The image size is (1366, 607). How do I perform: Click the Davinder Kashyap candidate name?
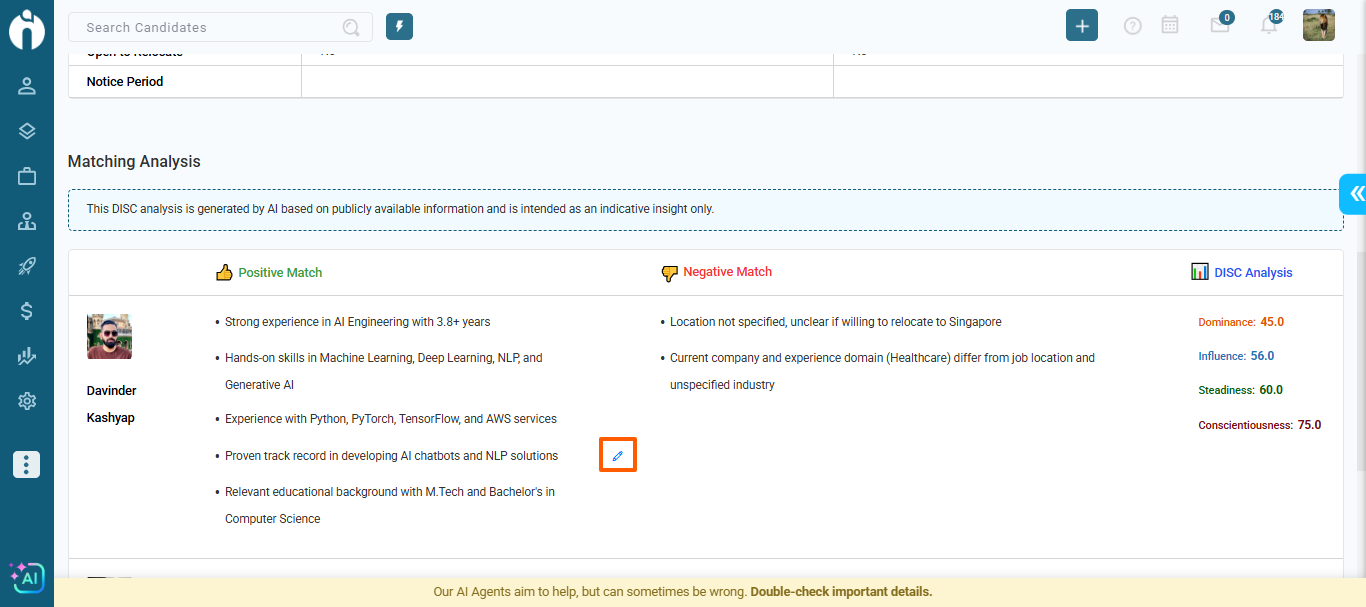[111, 404]
